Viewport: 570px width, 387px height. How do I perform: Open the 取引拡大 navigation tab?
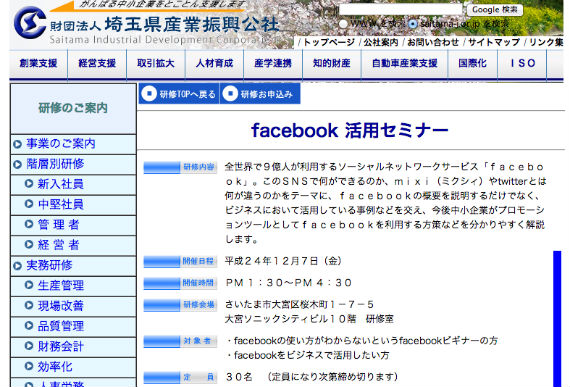tap(156, 64)
